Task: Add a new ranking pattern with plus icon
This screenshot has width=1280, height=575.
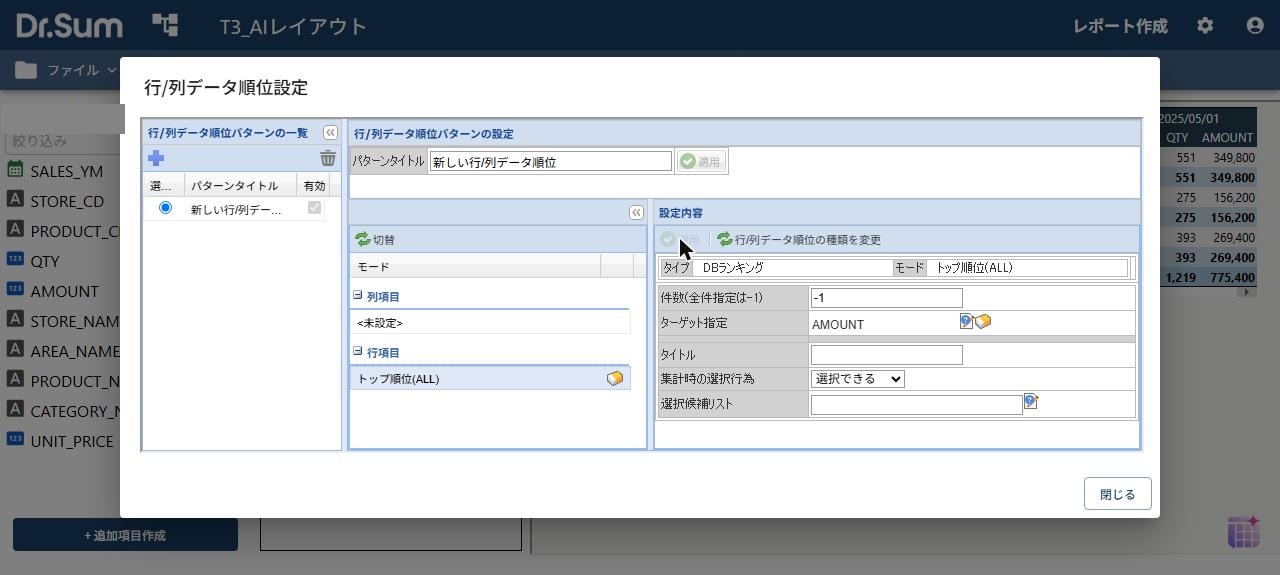Action: click(x=156, y=158)
